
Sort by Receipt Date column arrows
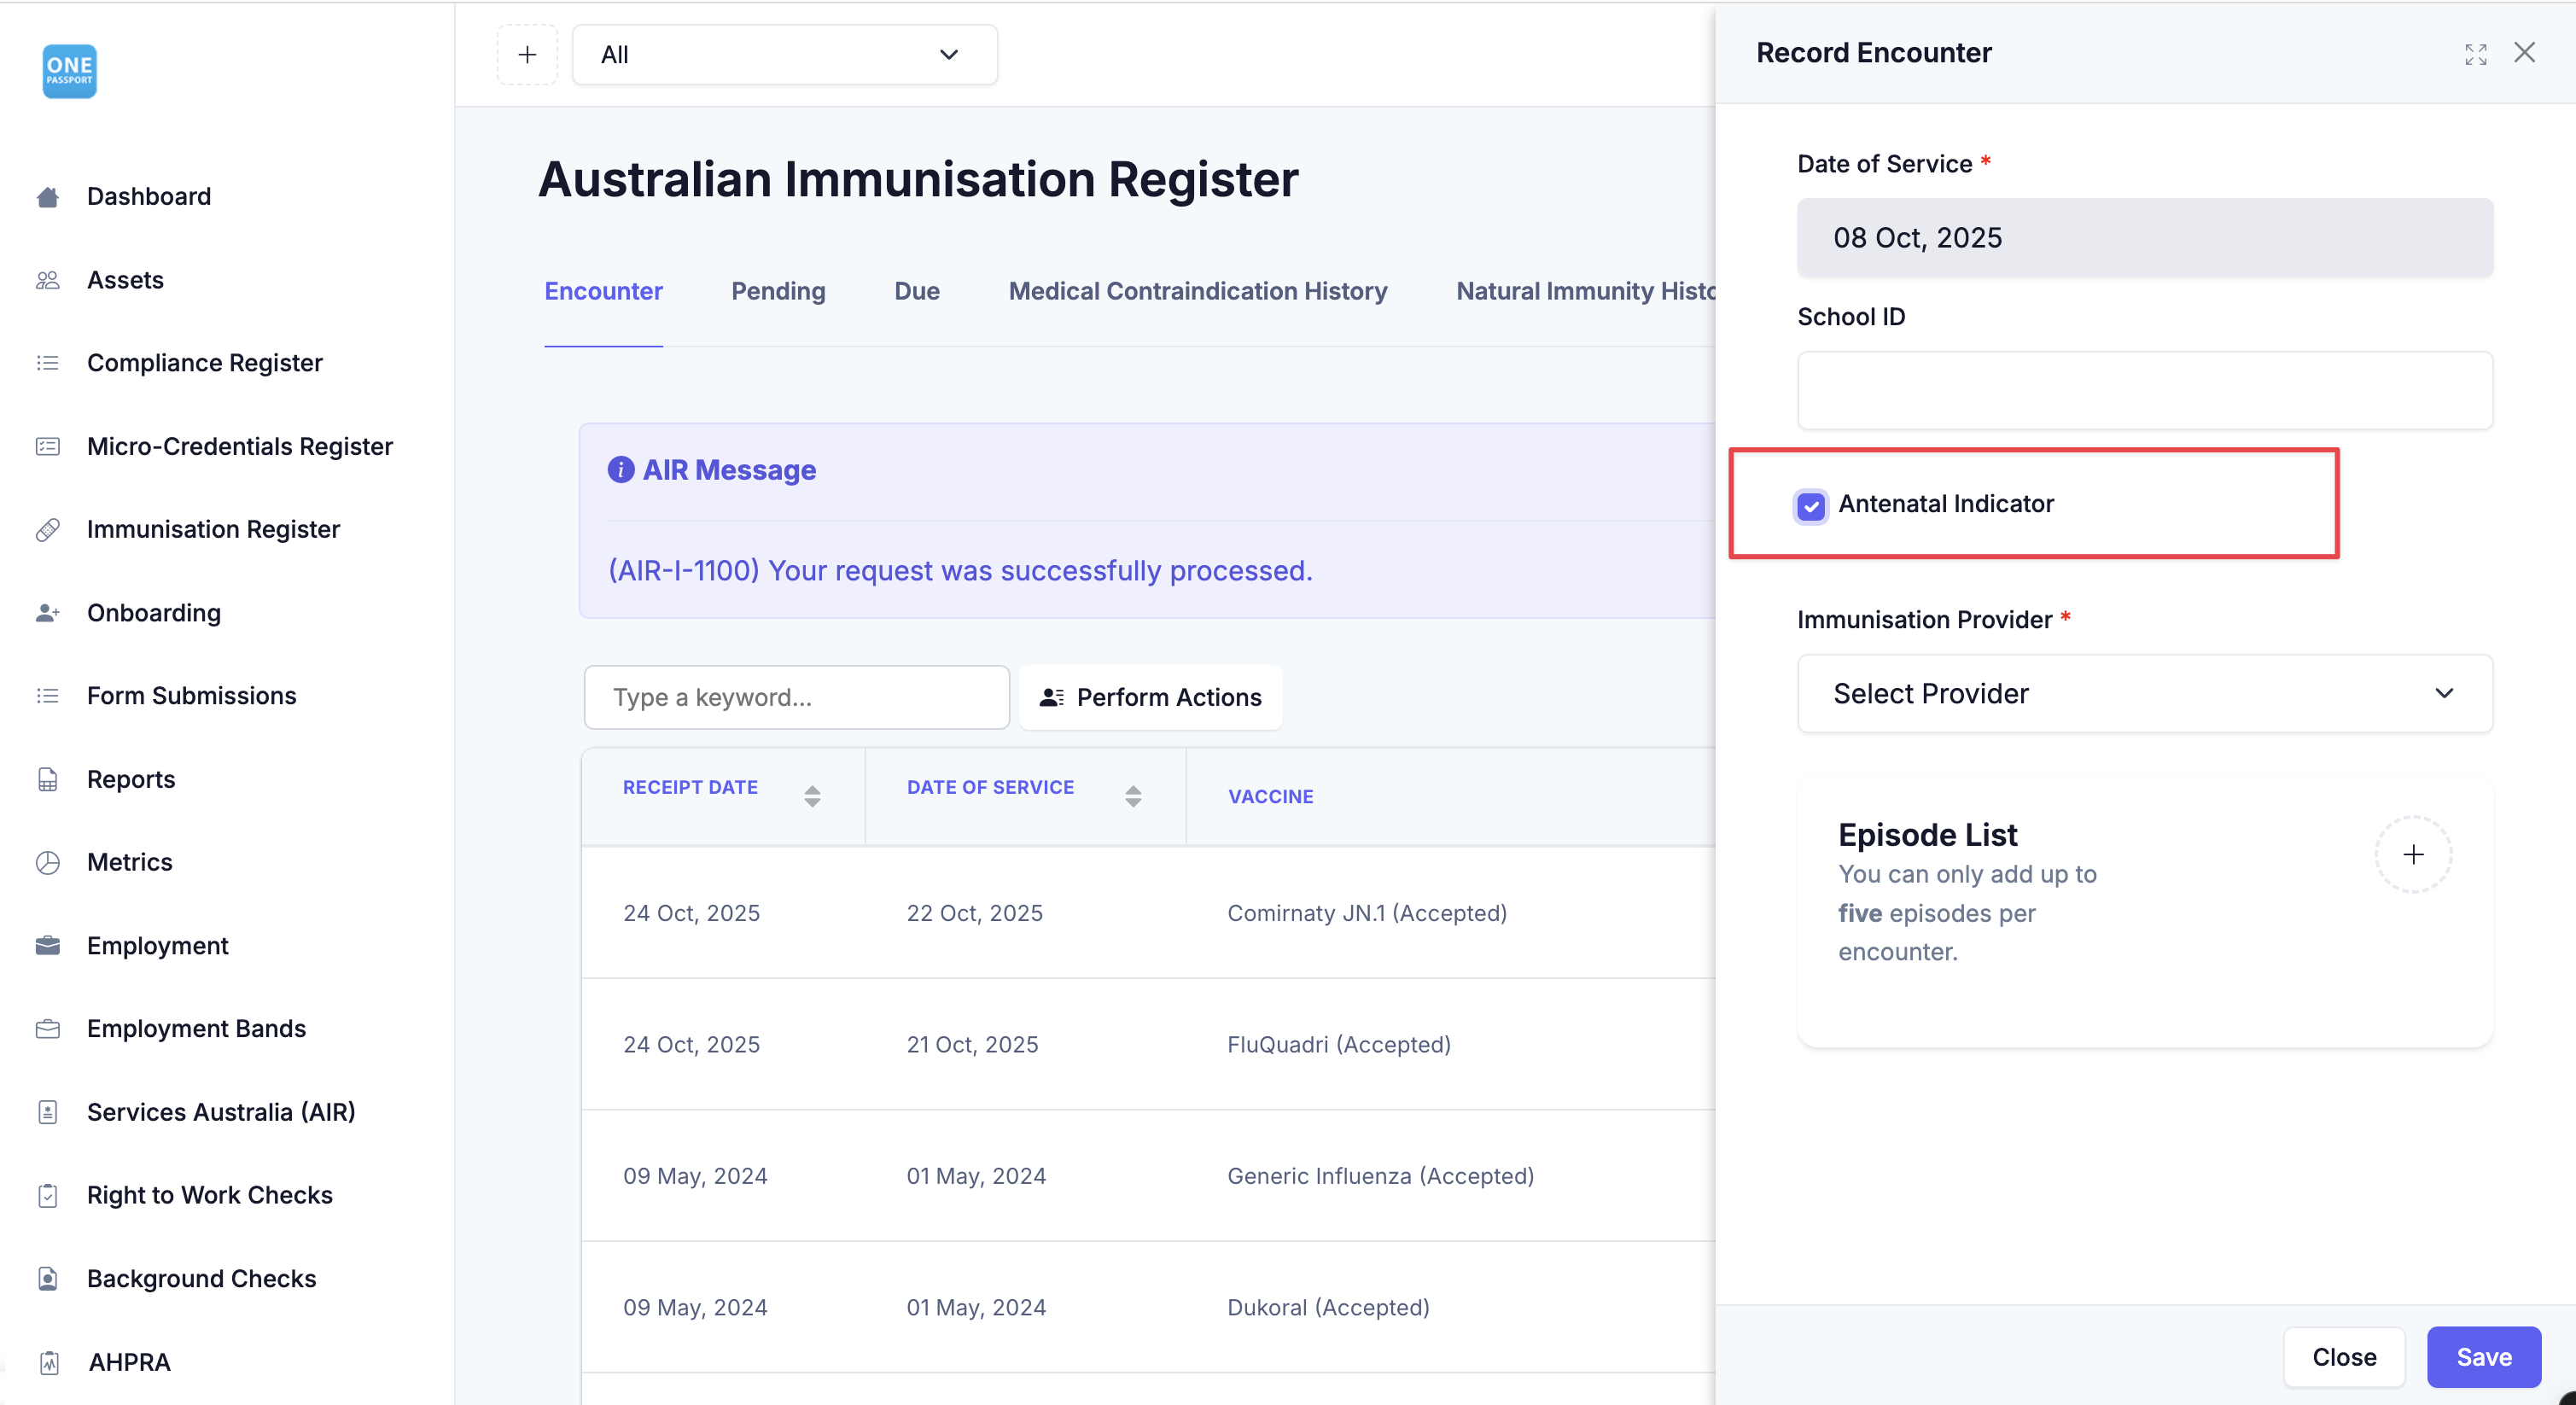[812, 796]
